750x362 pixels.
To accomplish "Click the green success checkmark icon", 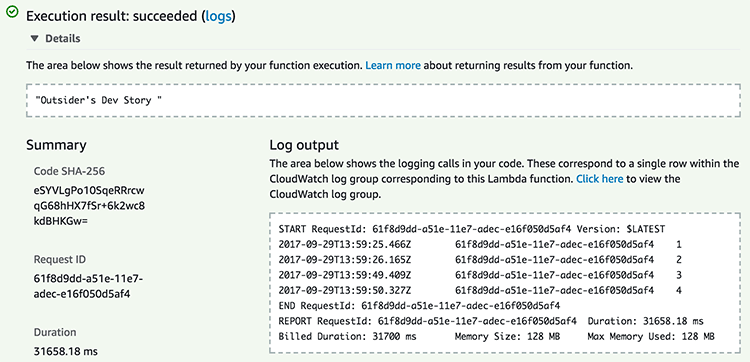I will [12, 11].
